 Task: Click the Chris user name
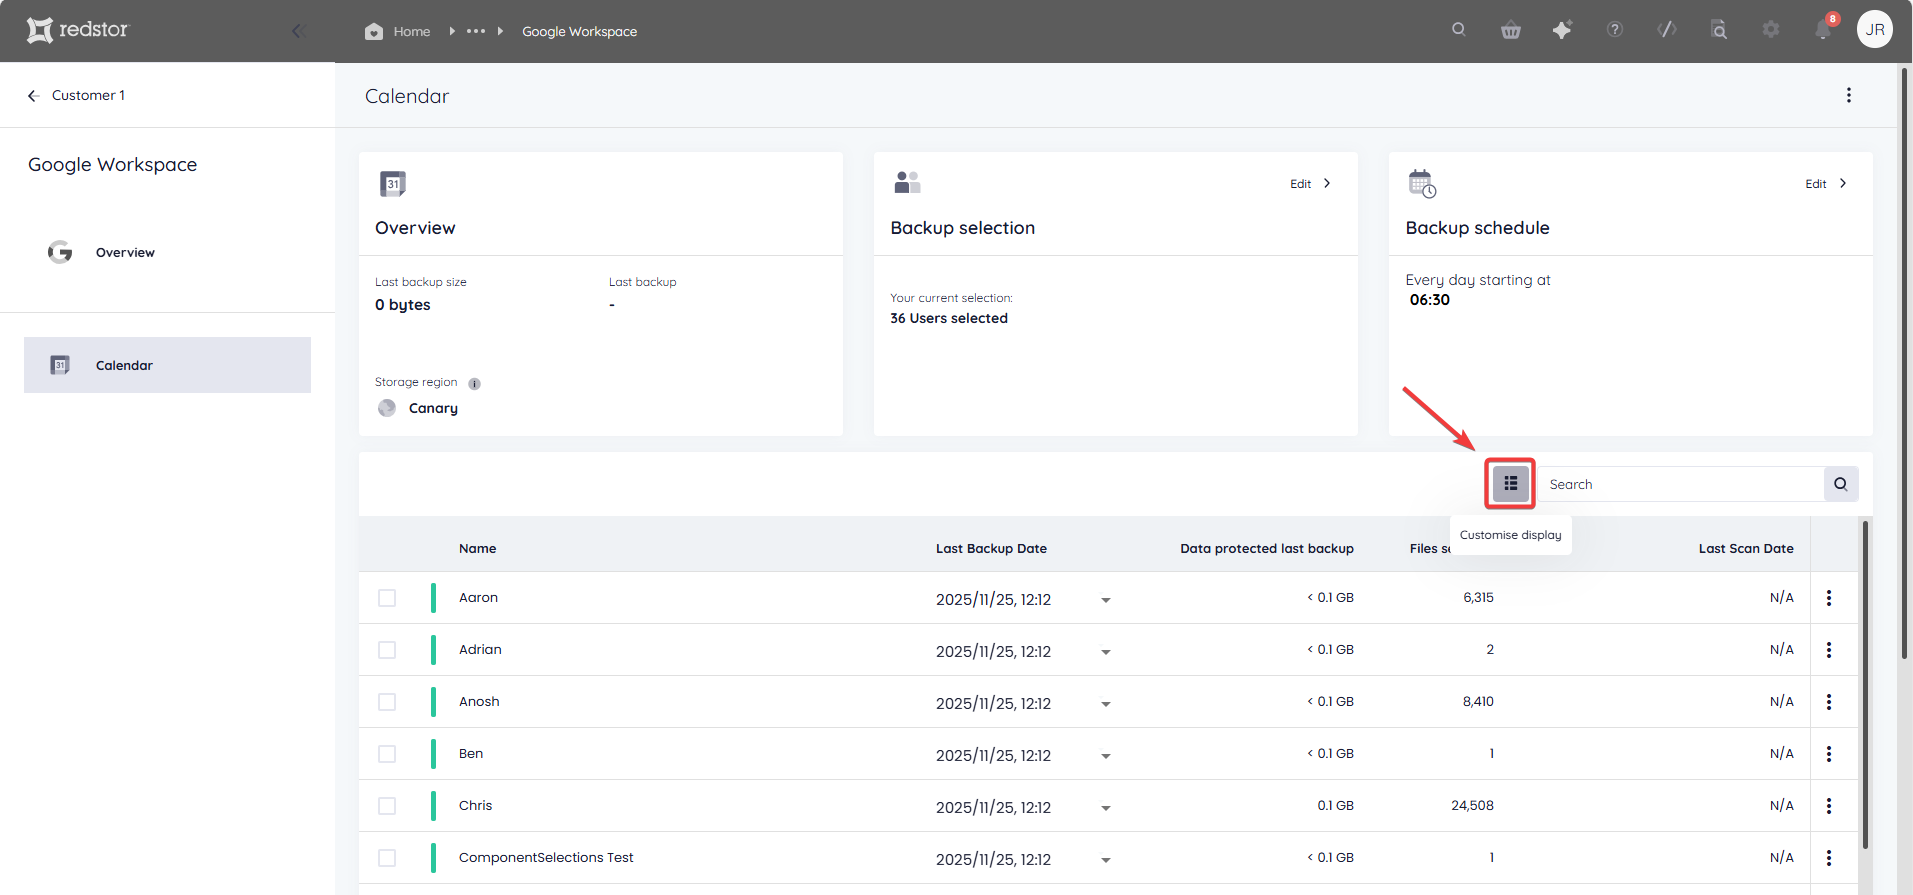(x=475, y=805)
